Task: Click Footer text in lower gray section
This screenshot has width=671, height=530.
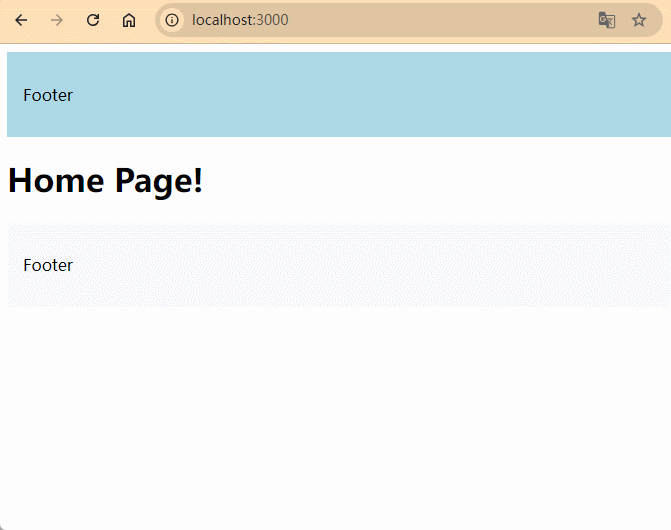Action: coord(48,265)
